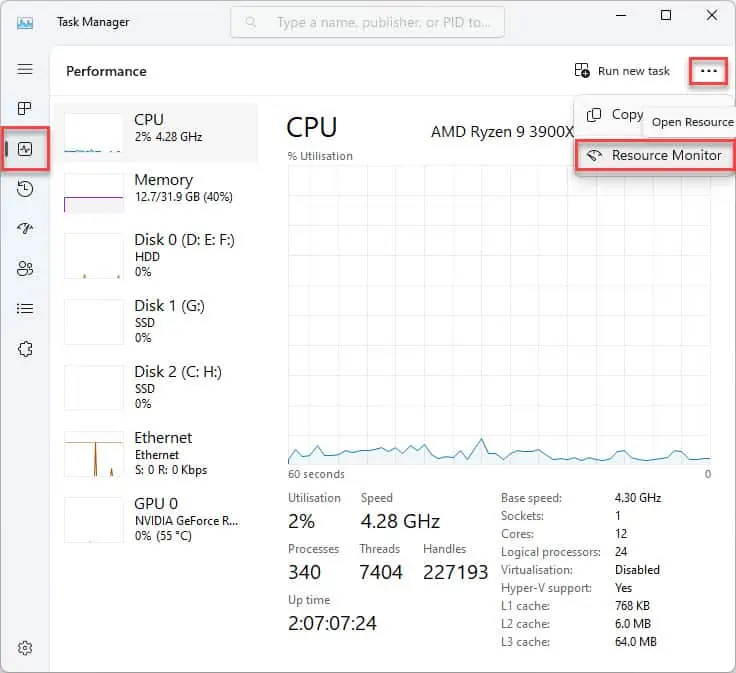Open Task Manager Settings gear
The image size is (736, 673).
pos(25,648)
